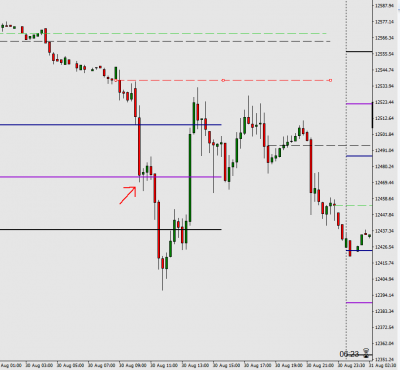Click the vertical dotted period separator line
Image resolution: width=400 pixels, height=370 pixels.
[x=346, y=180]
